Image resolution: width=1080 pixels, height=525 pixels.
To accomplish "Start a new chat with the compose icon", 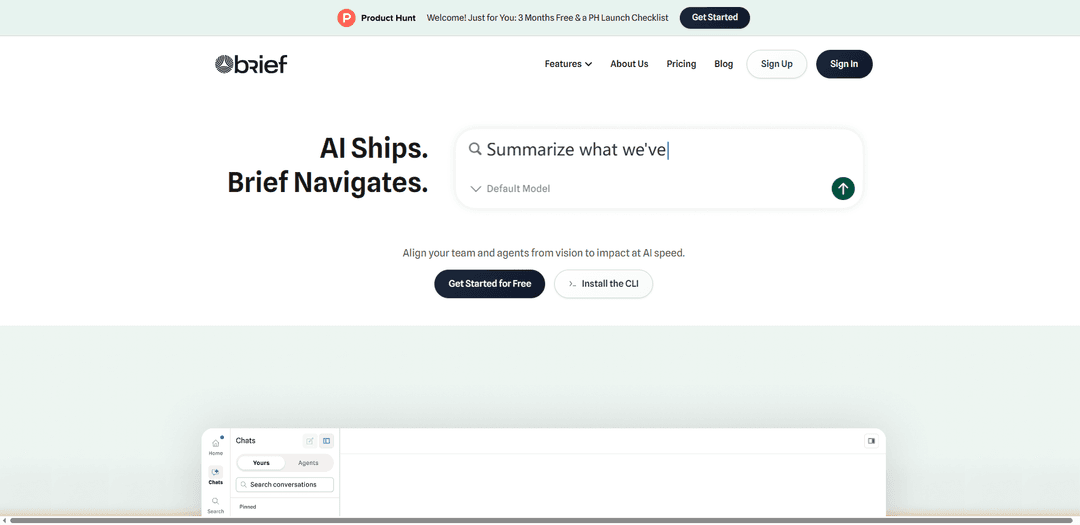I will (310, 441).
